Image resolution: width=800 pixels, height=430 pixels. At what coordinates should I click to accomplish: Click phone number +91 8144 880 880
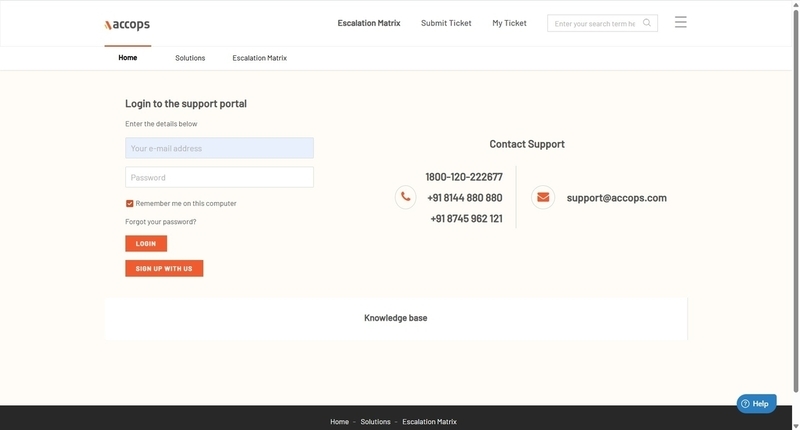point(465,198)
